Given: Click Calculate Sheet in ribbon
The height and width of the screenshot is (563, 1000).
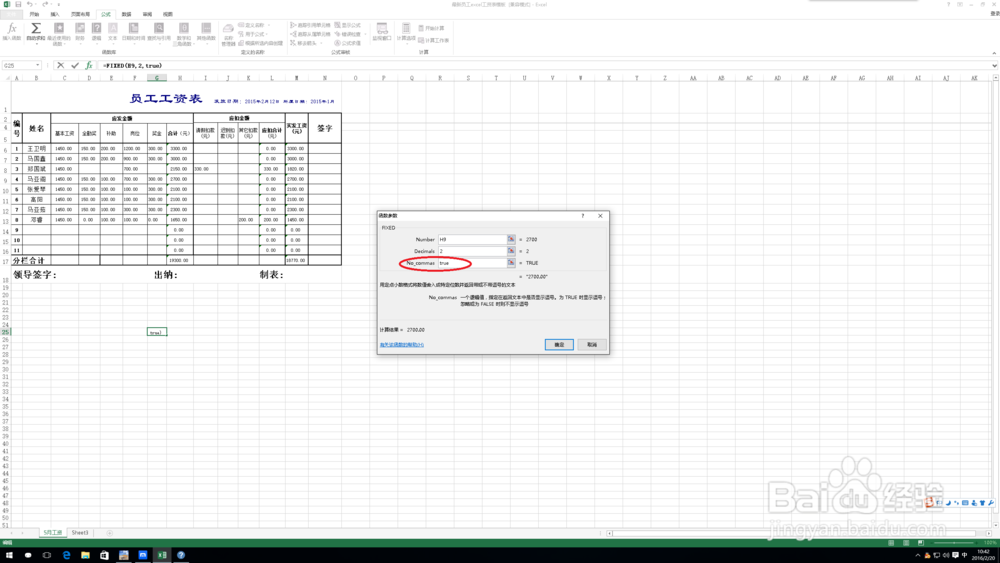Looking at the screenshot, I should (x=434, y=40).
